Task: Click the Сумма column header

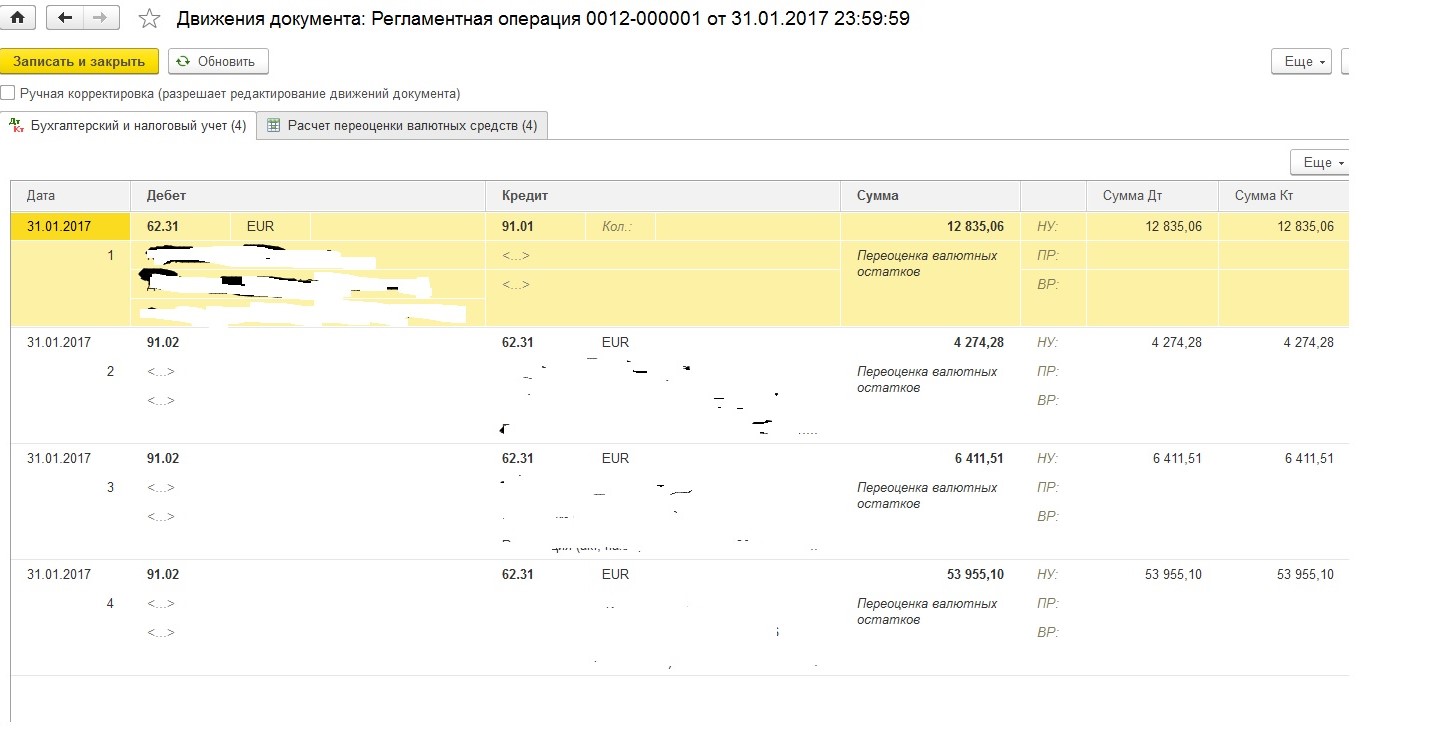Action: click(877, 196)
